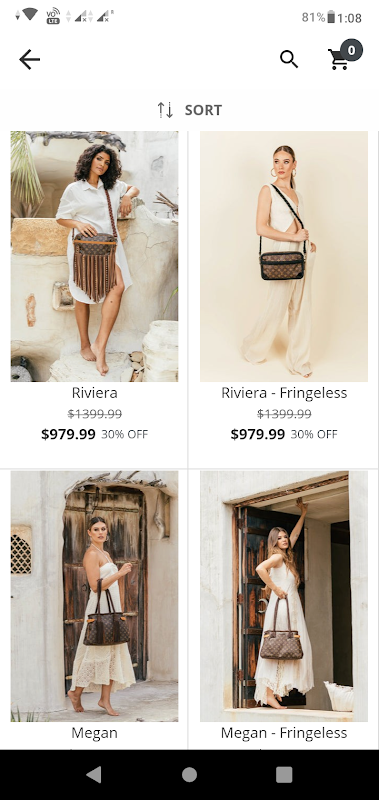
Task: Select the Riviera product title
Action: point(94,393)
